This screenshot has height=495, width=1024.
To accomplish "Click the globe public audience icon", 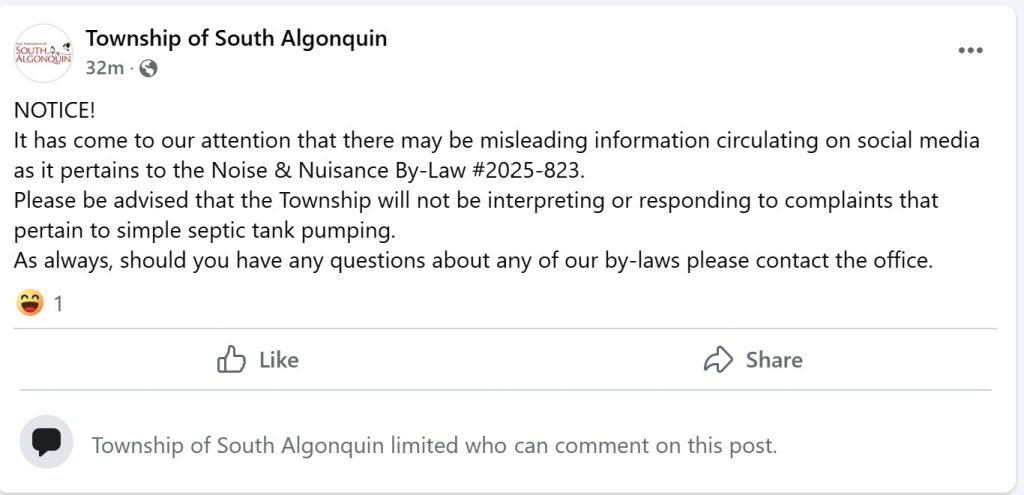I will (148, 69).
